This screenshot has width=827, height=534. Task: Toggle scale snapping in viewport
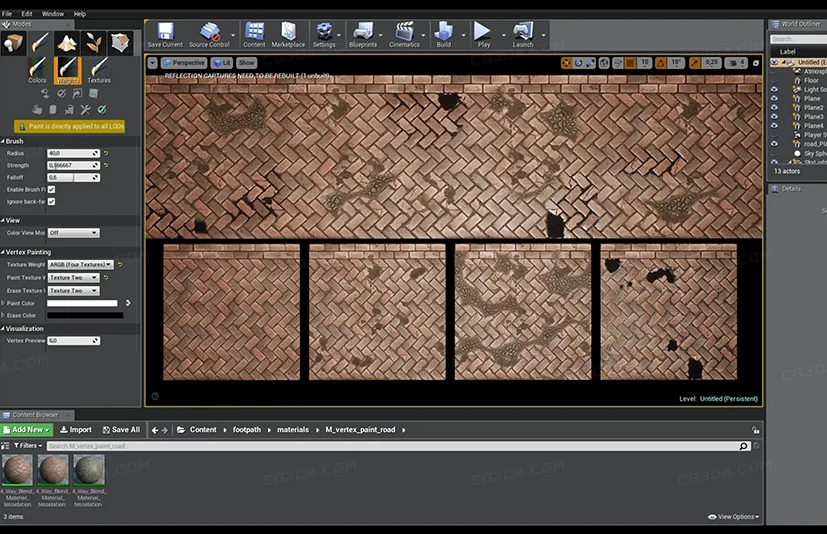(x=695, y=63)
